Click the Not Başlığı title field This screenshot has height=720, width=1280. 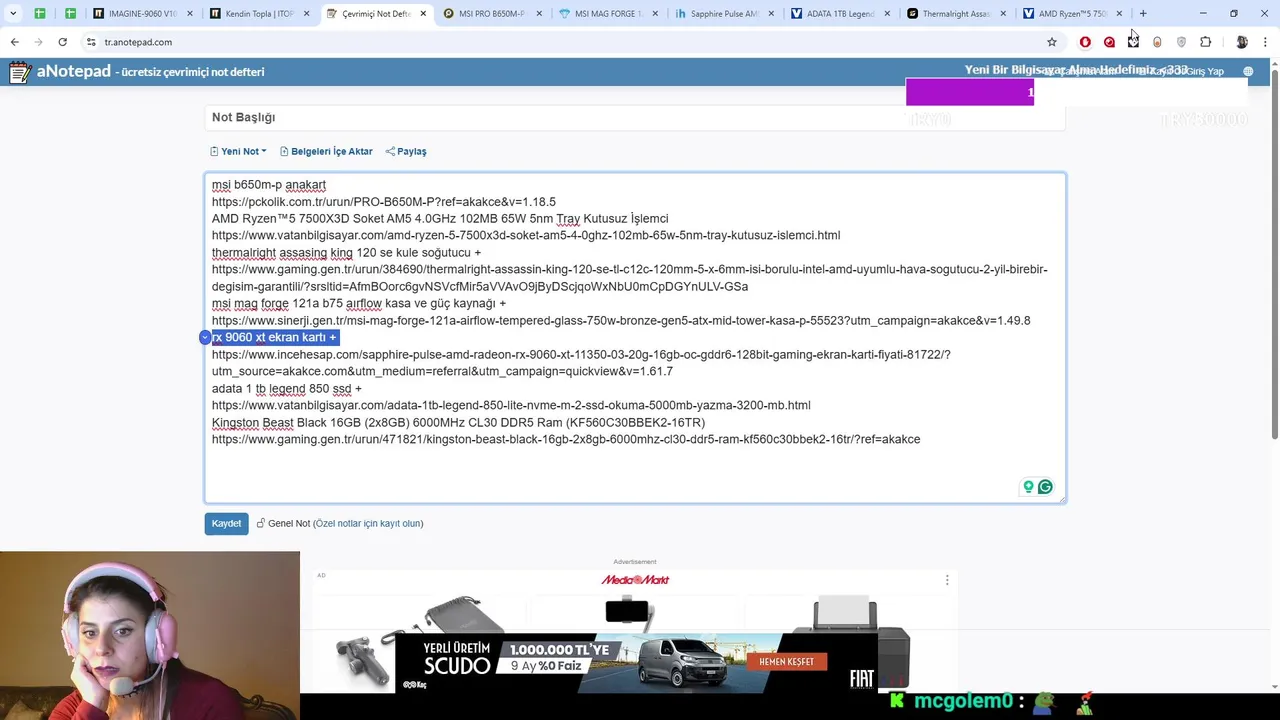click(x=635, y=117)
